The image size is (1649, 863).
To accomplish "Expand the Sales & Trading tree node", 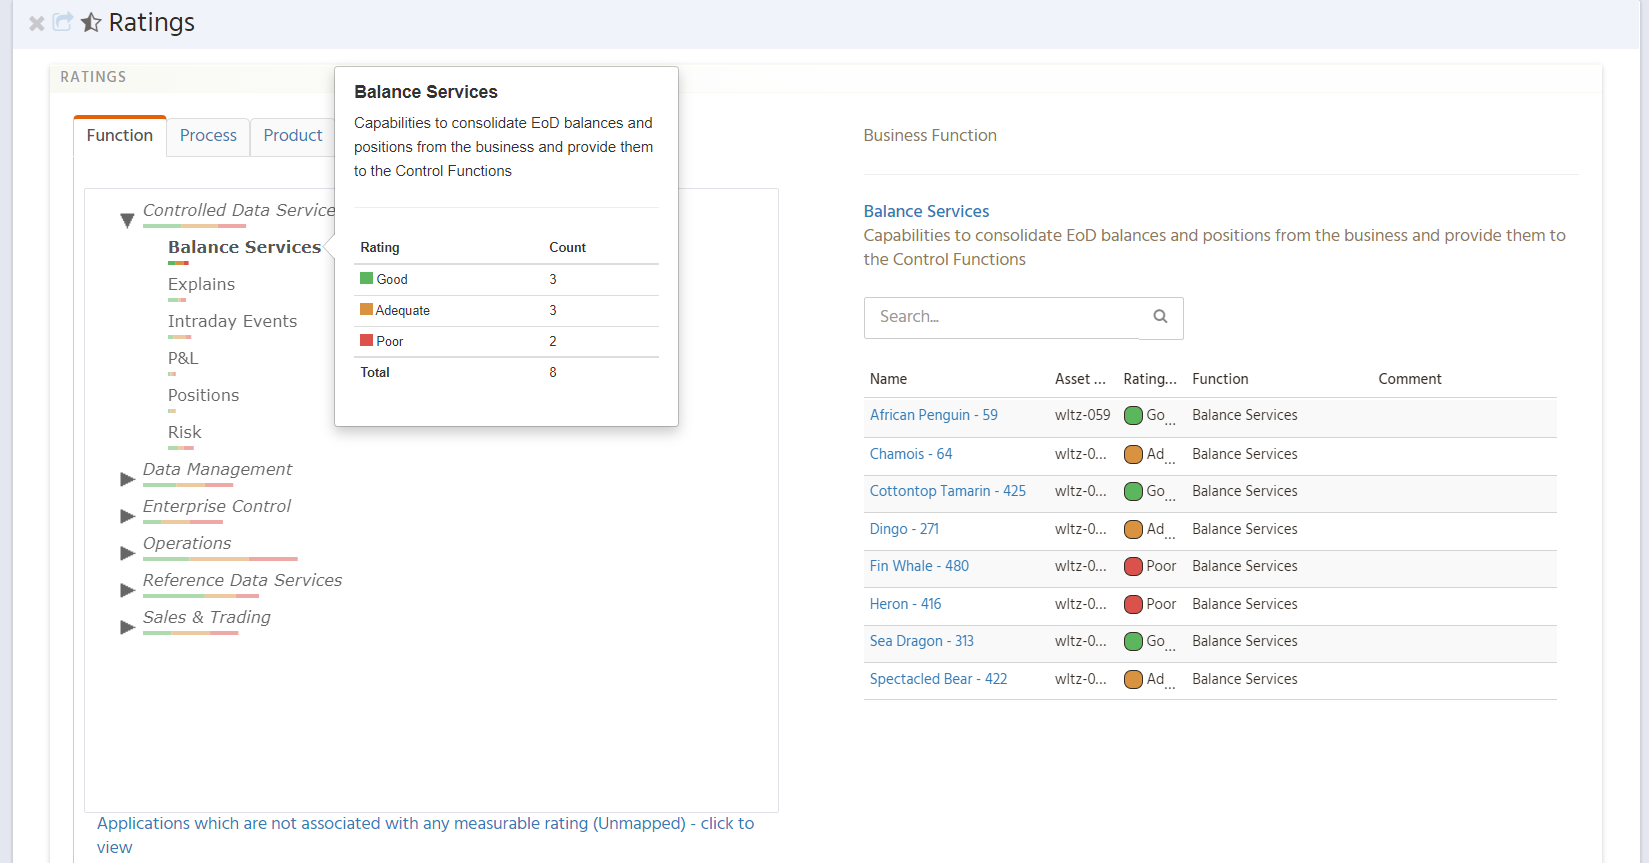I will click(x=127, y=627).
